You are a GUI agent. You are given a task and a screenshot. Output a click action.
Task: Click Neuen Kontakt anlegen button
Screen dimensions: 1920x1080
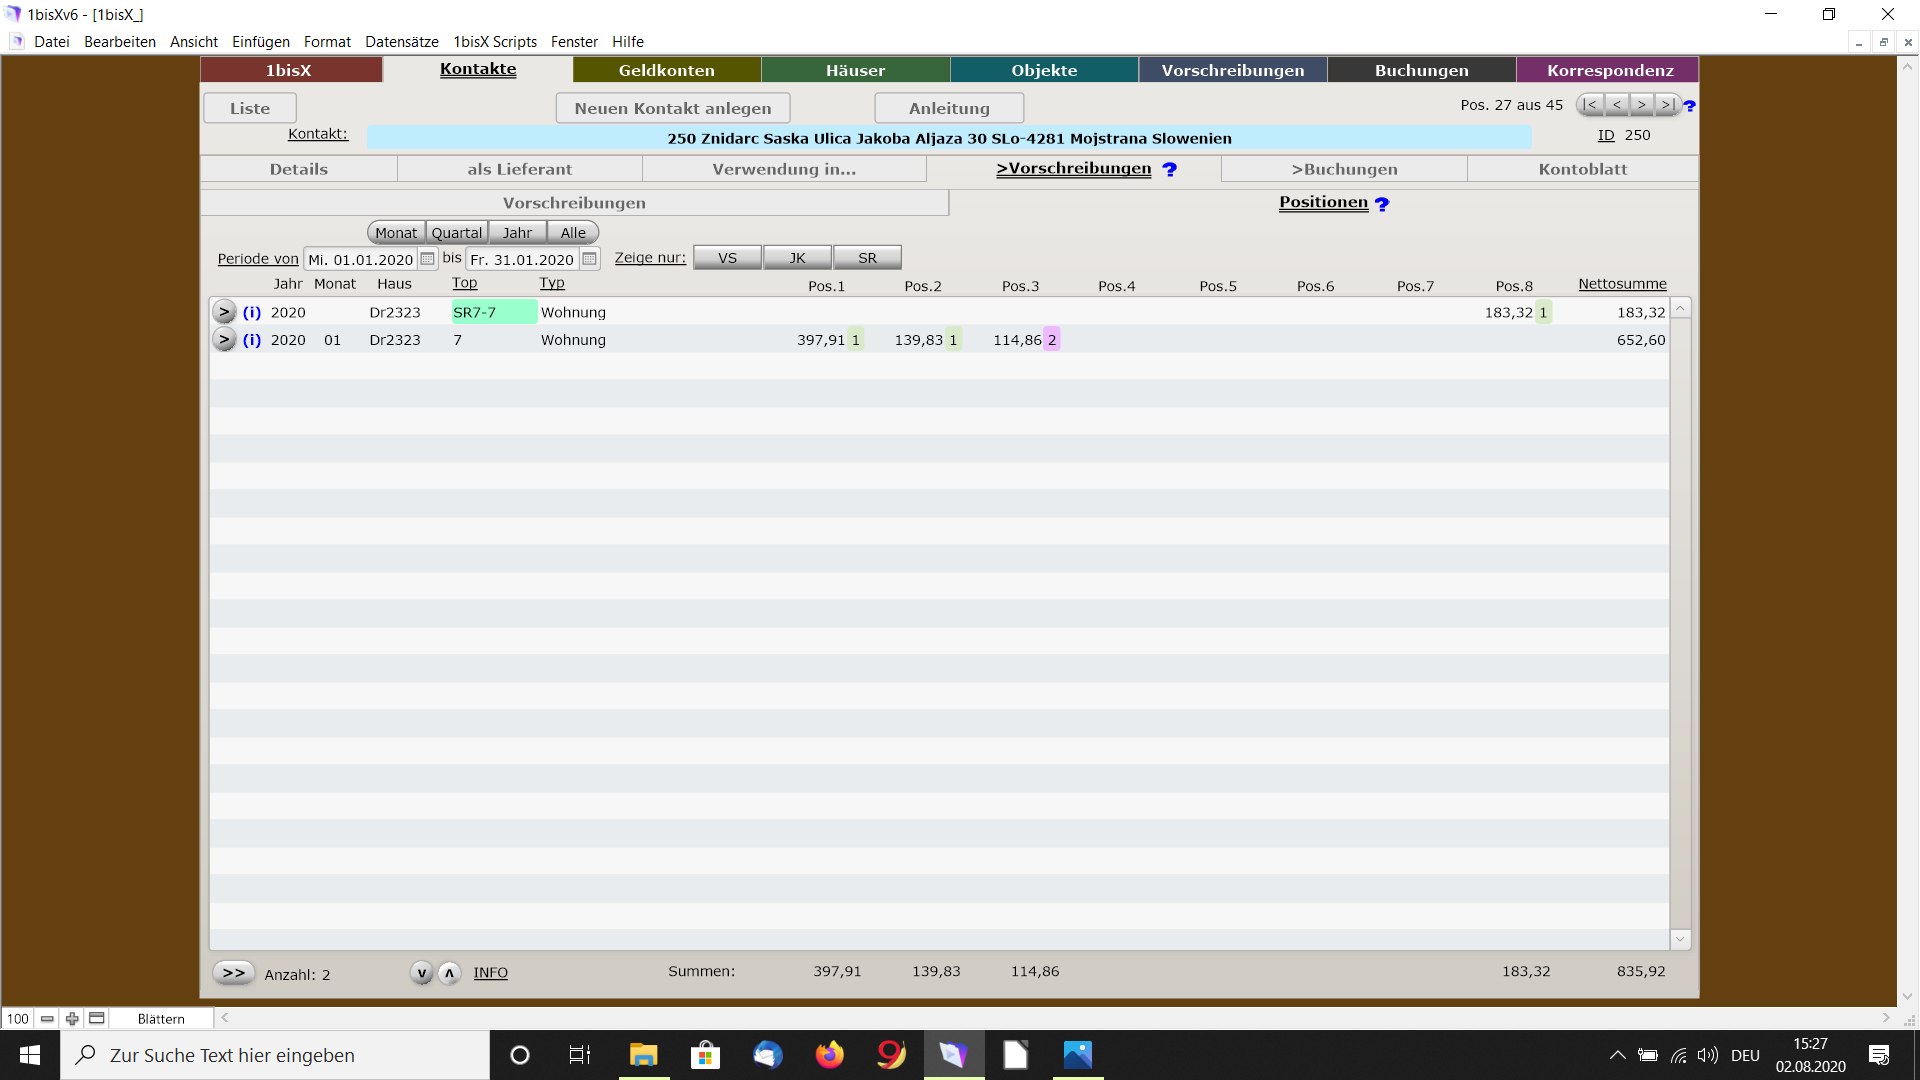[x=672, y=108]
